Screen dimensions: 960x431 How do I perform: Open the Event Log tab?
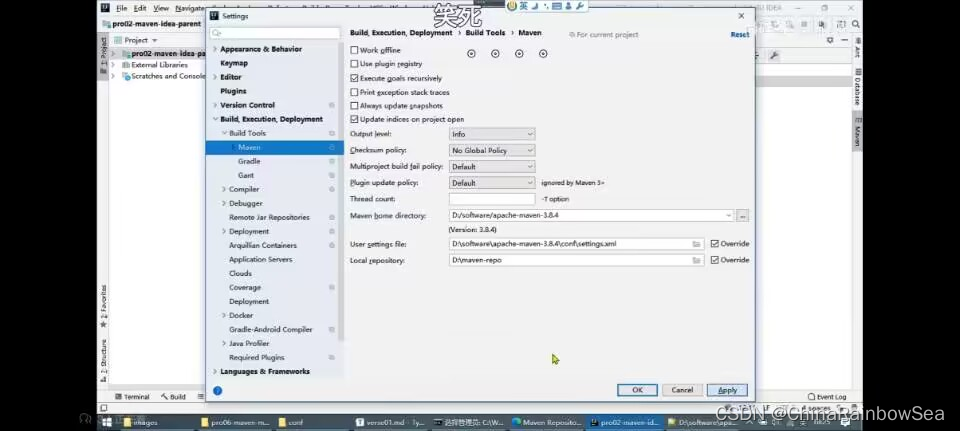827,397
